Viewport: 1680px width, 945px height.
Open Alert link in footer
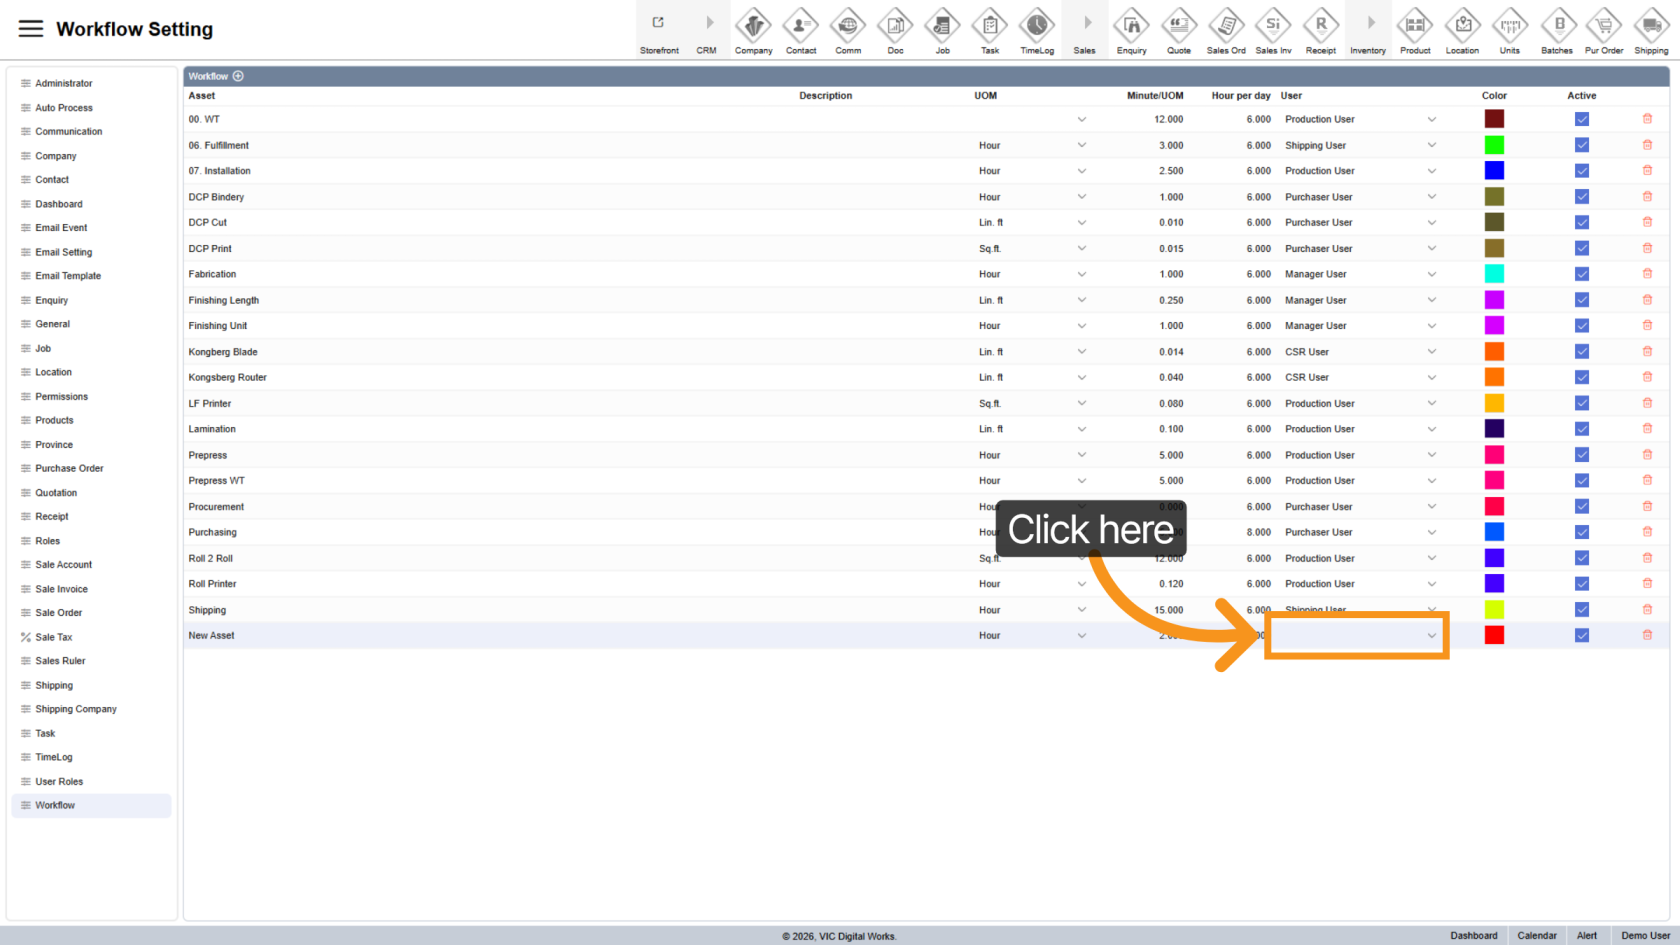1587,936
